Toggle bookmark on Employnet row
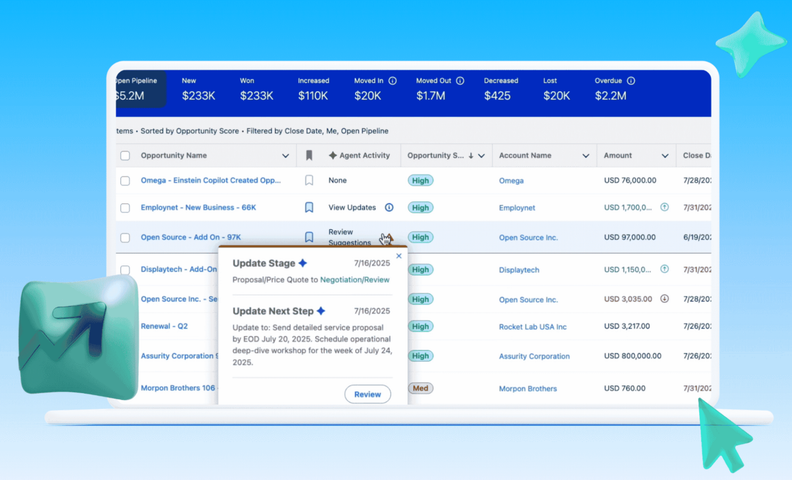 (x=309, y=208)
